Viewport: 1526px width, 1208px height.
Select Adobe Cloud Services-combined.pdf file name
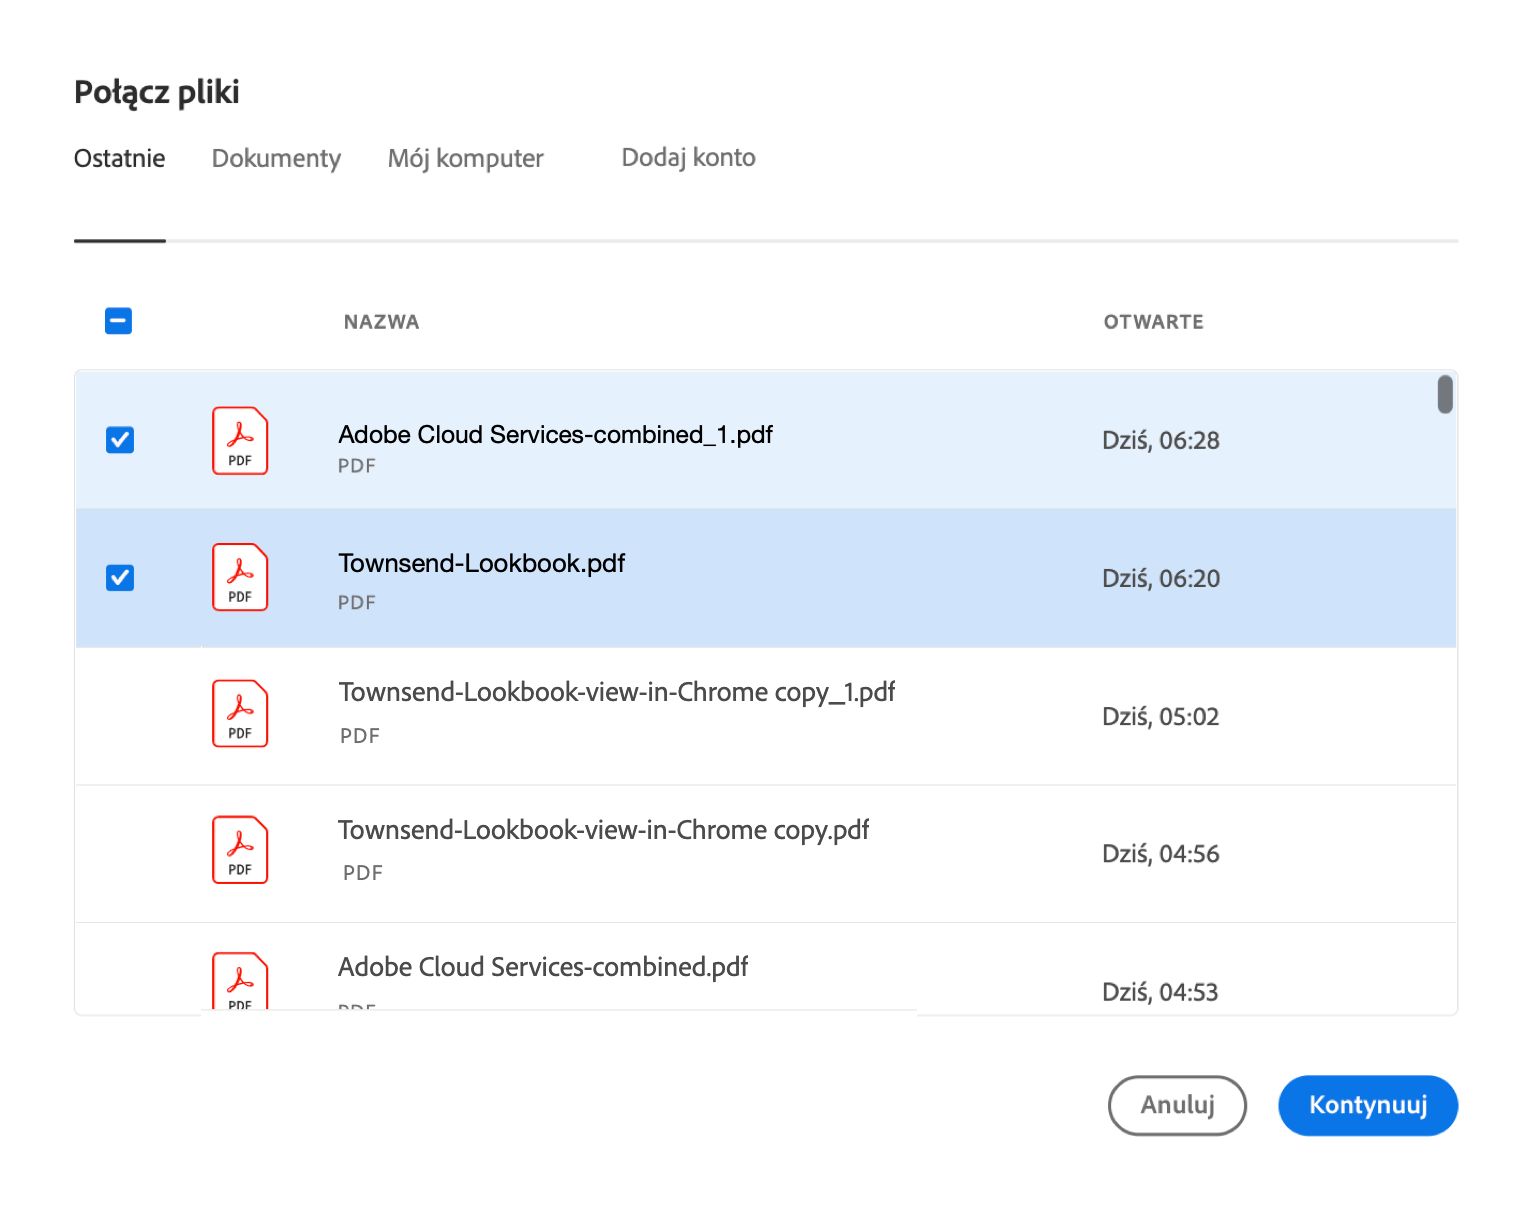coord(543,967)
